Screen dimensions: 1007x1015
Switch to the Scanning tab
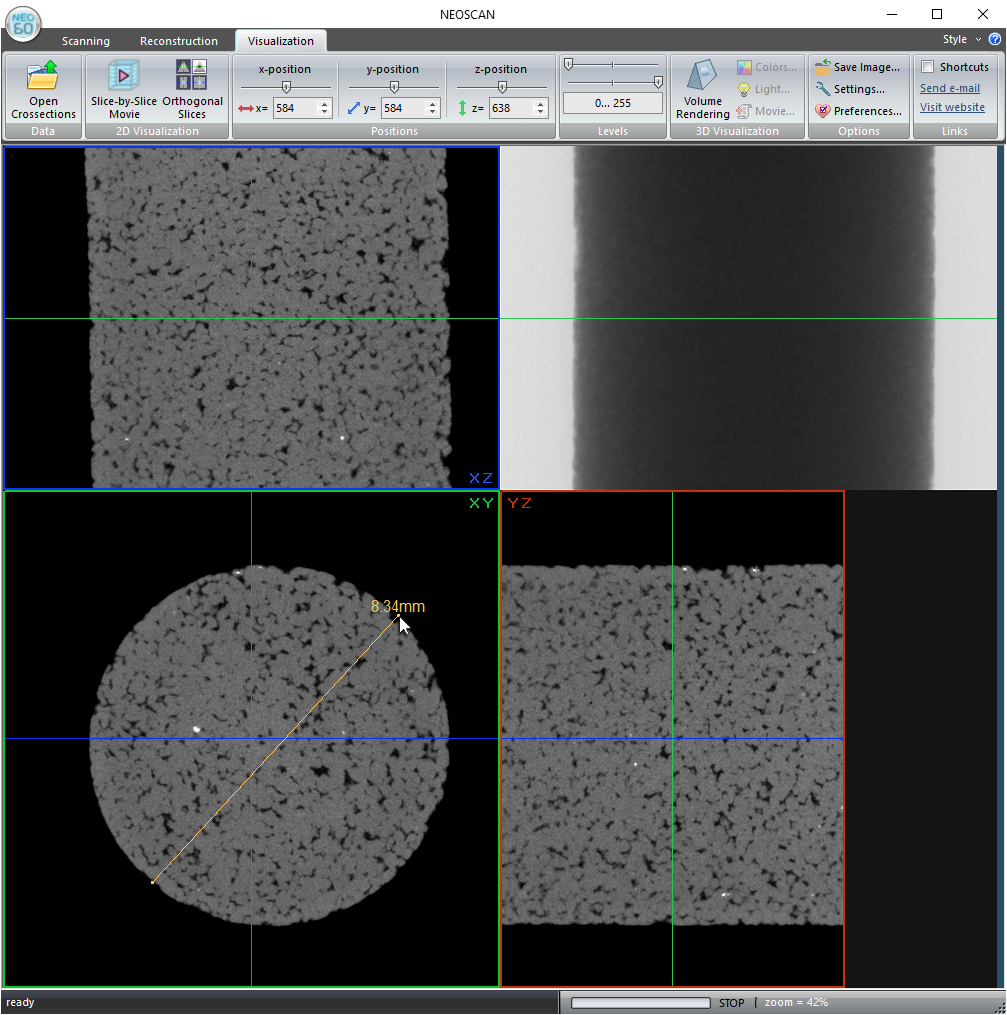(86, 41)
